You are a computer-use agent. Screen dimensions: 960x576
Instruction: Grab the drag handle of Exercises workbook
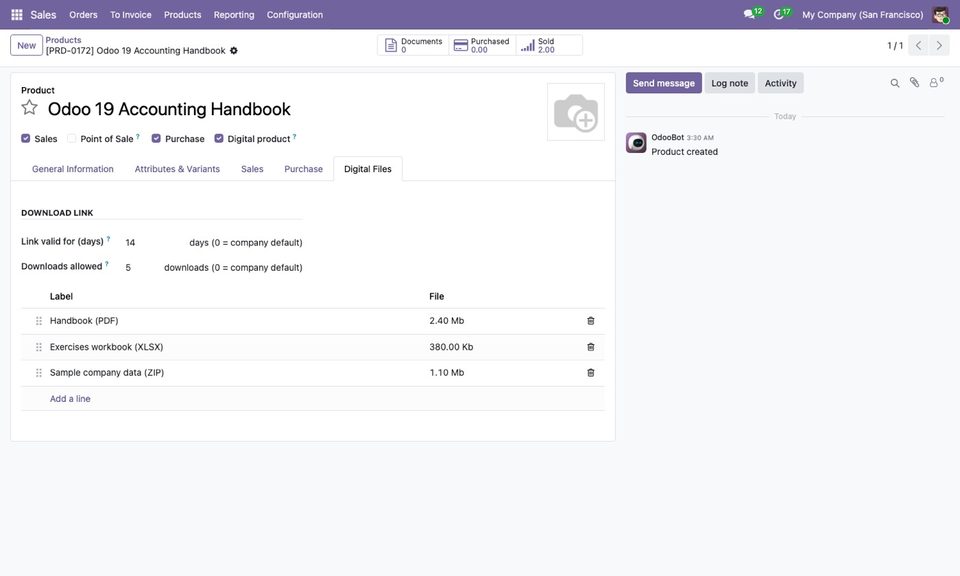(39, 347)
